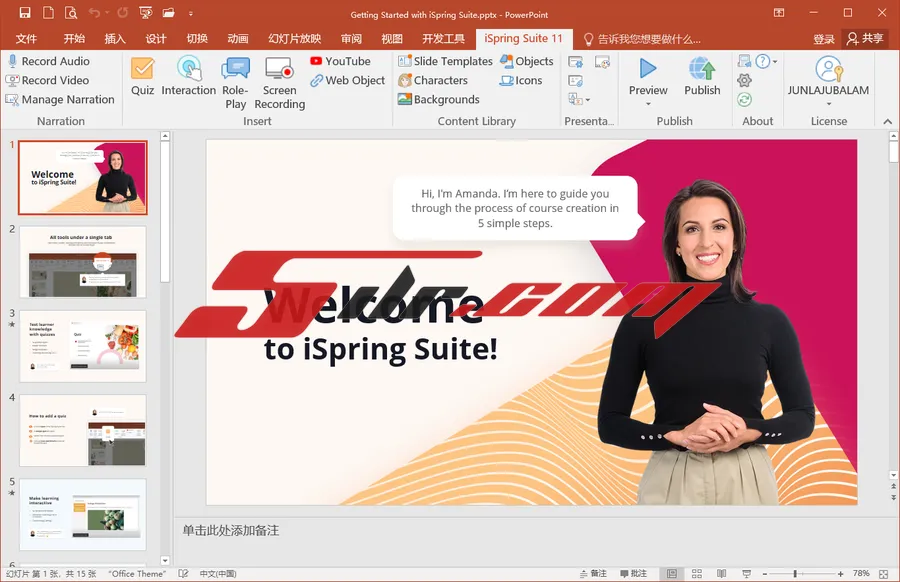900x582 pixels.
Task: Toggle the 备注 notes pane button
Action: tap(593, 573)
